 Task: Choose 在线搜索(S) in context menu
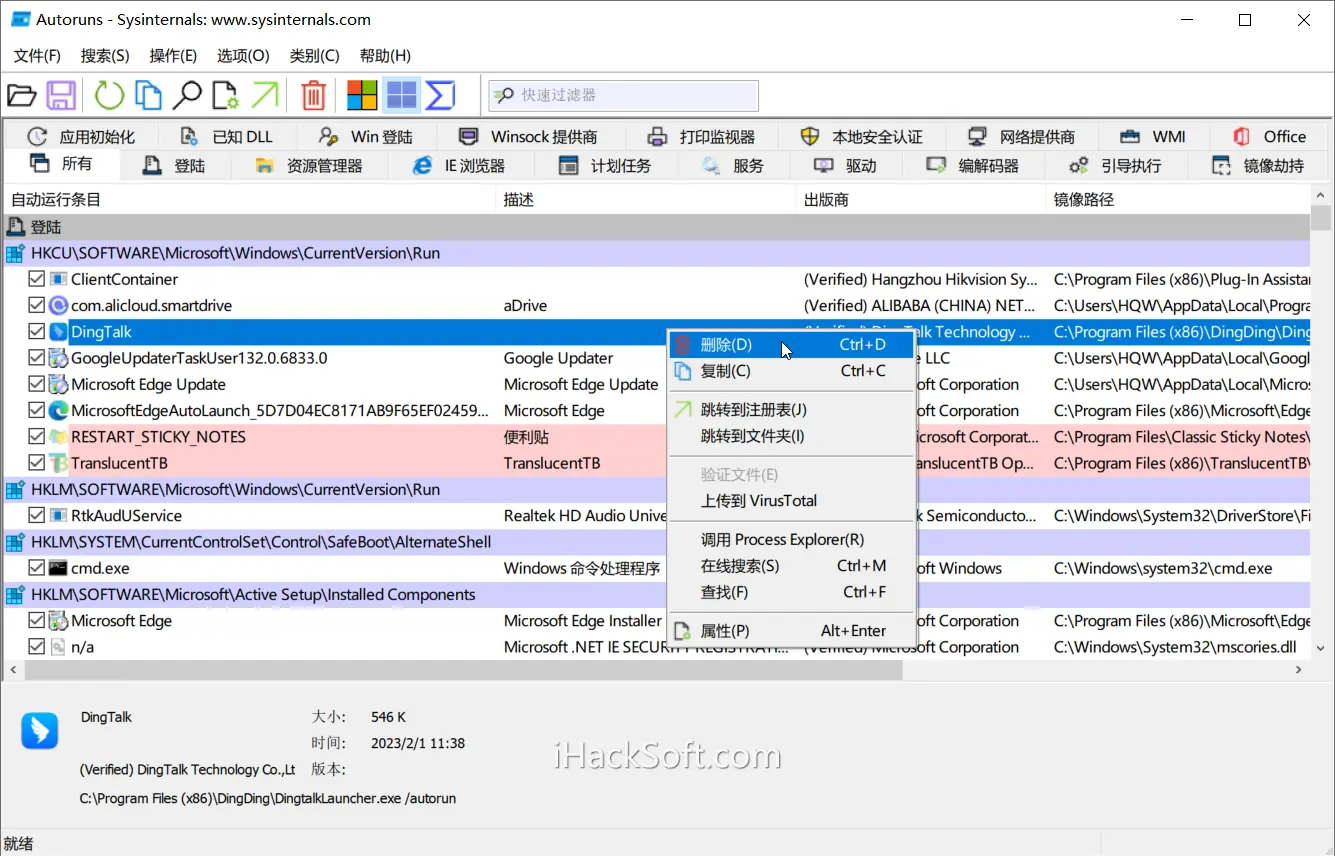click(x=791, y=566)
